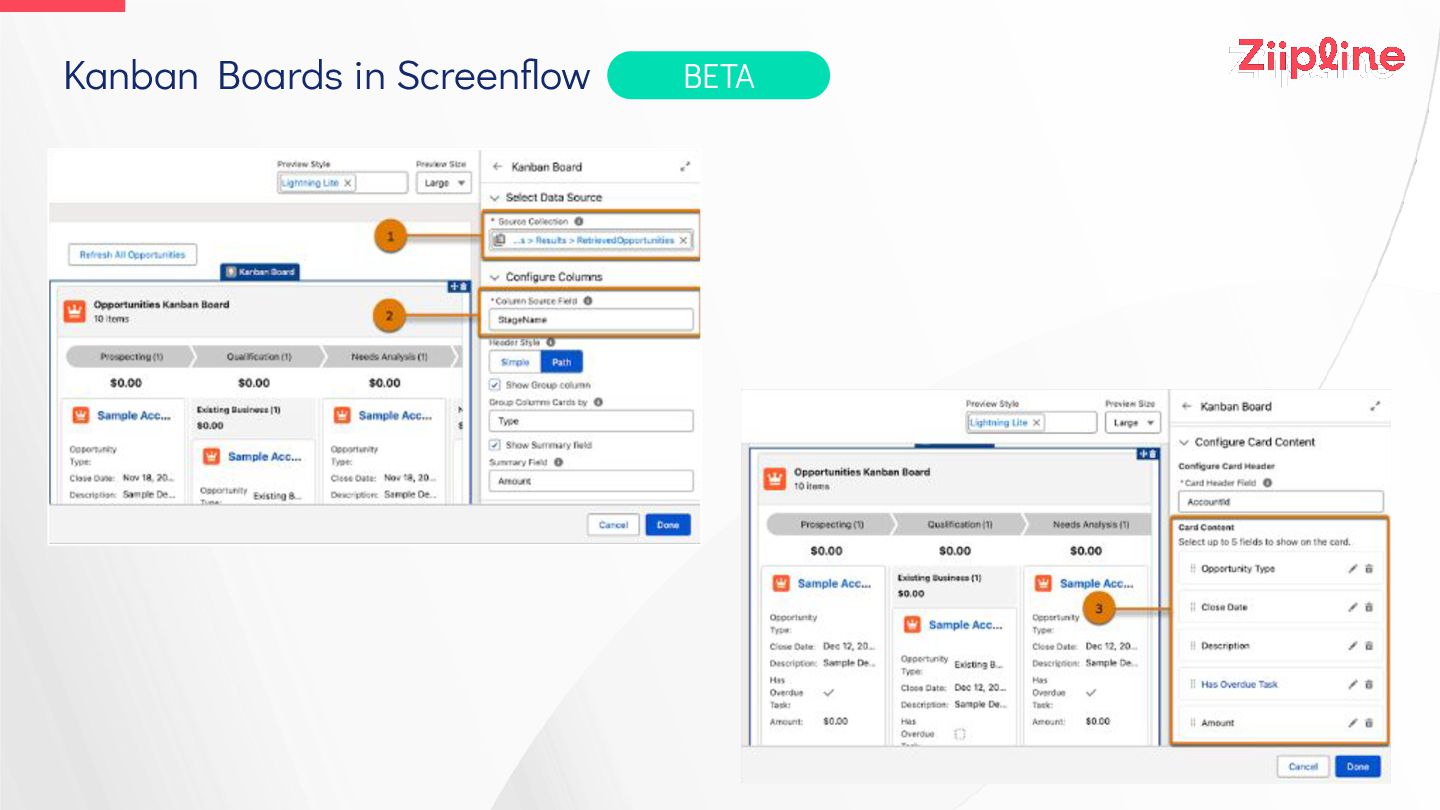Click Cancel below the Summary Field panel
The image size is (1440, 810).
tap(613, 525)
